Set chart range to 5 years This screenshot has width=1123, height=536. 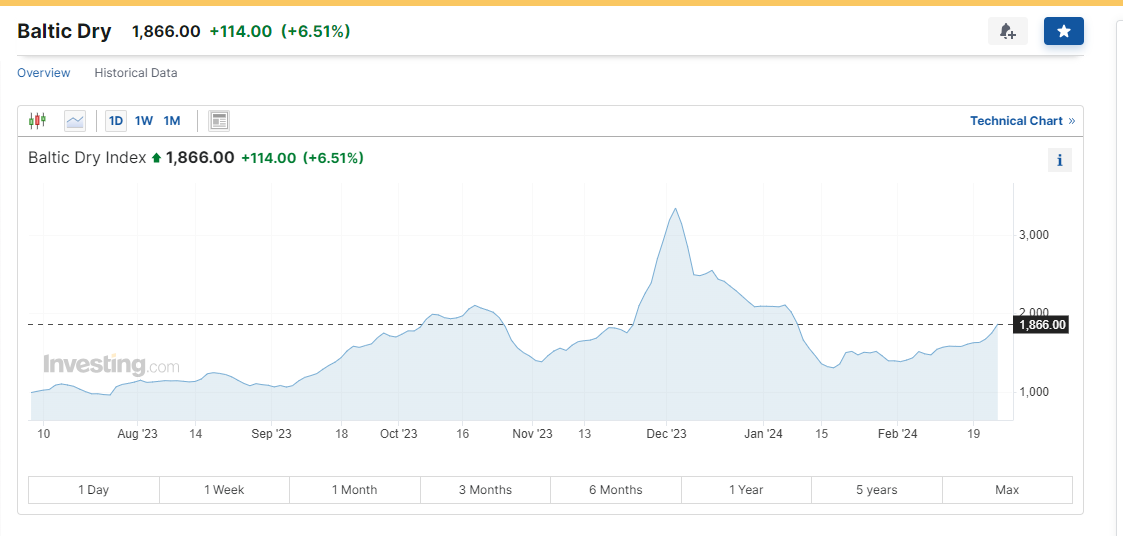click(877, 490)
